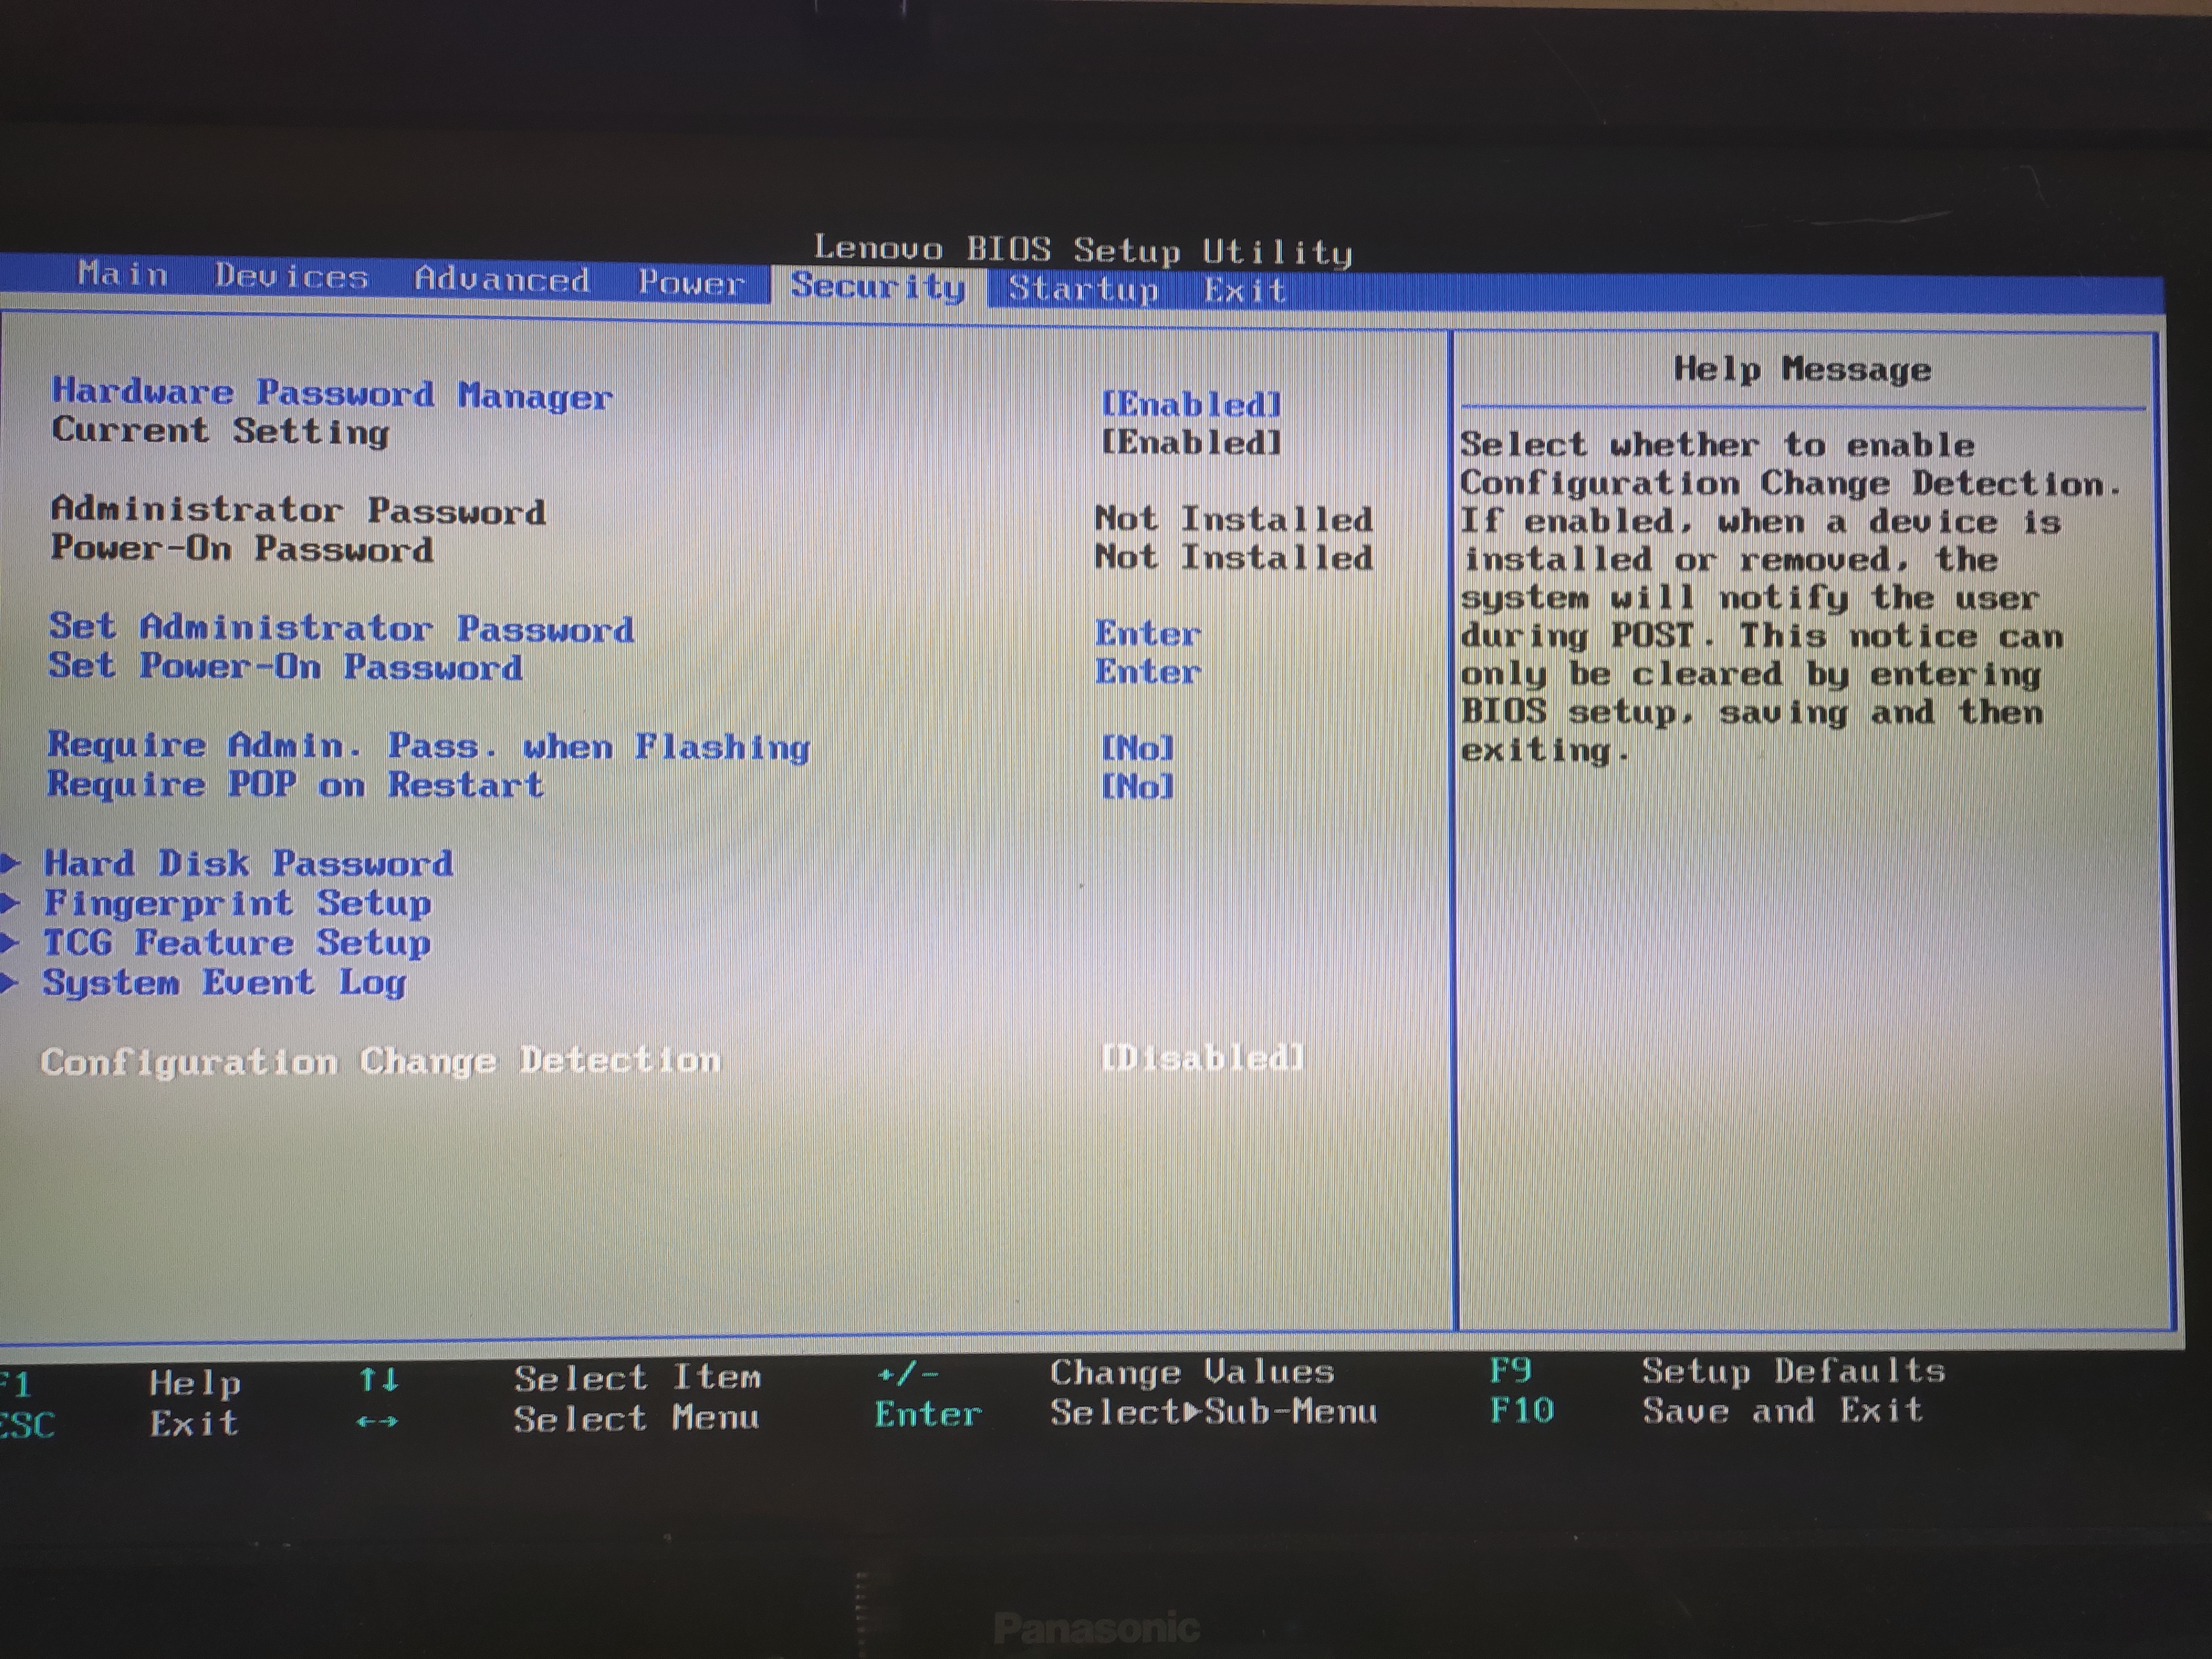Select Set Administrator Password item
This screenshot has height=1659, width=2212.
(x=341, y=628)
